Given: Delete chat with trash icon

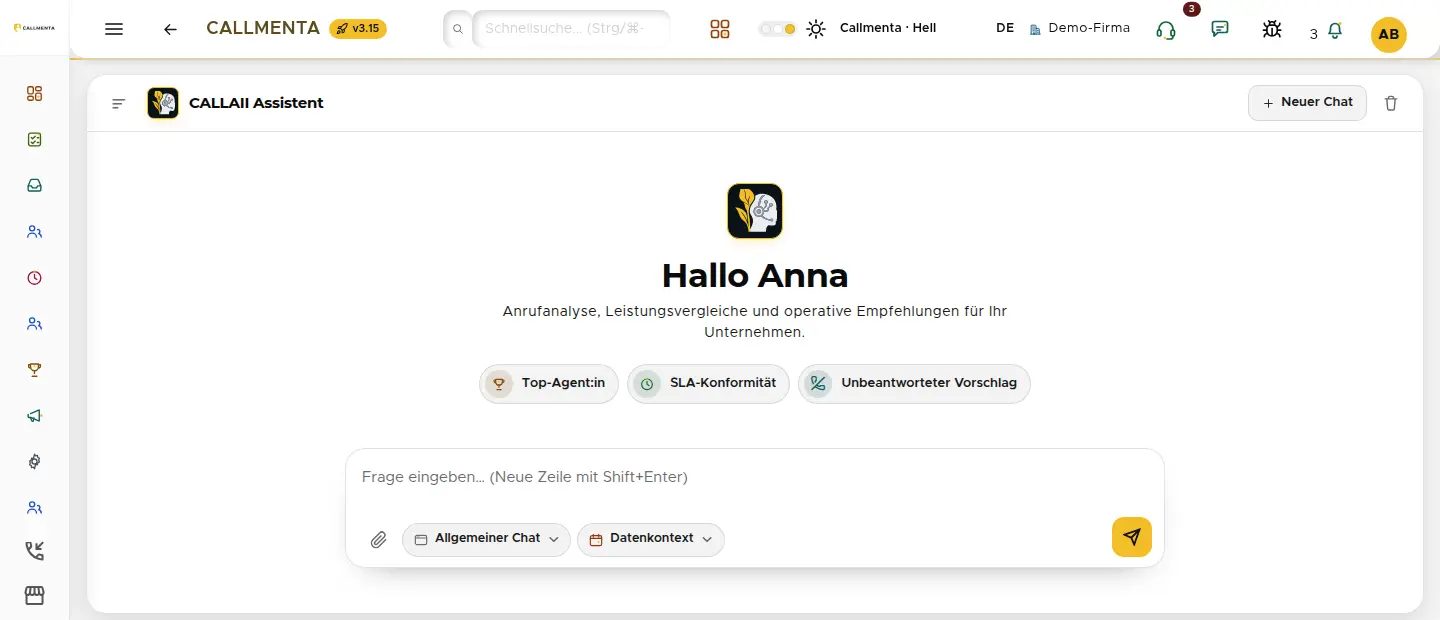Looking at the screenshot, I should (1391, 103).
